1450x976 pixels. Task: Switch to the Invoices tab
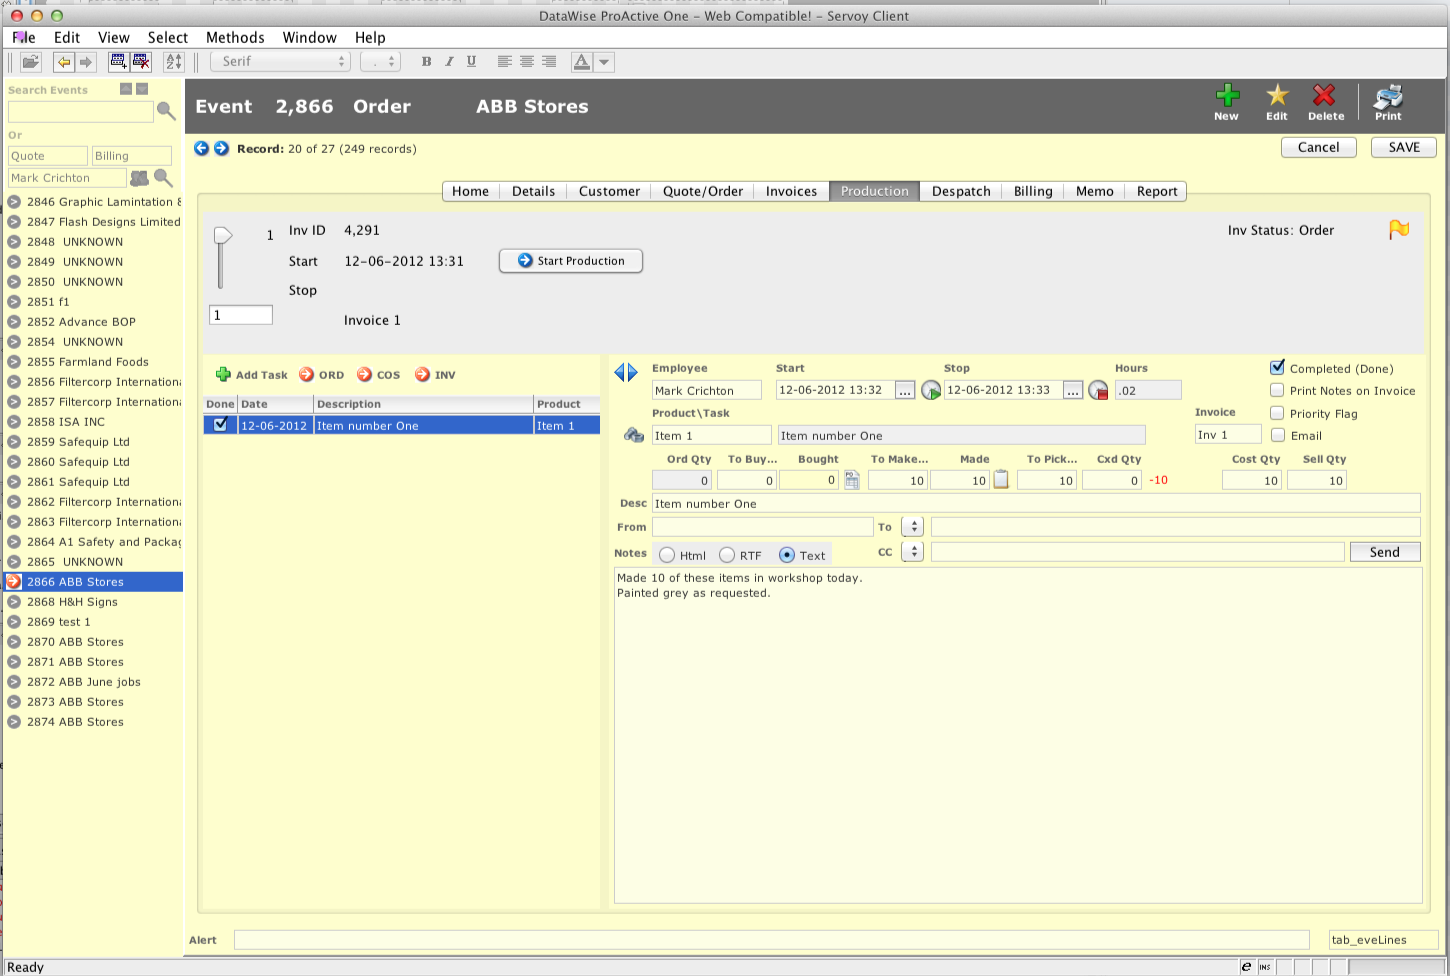[791, 191]
